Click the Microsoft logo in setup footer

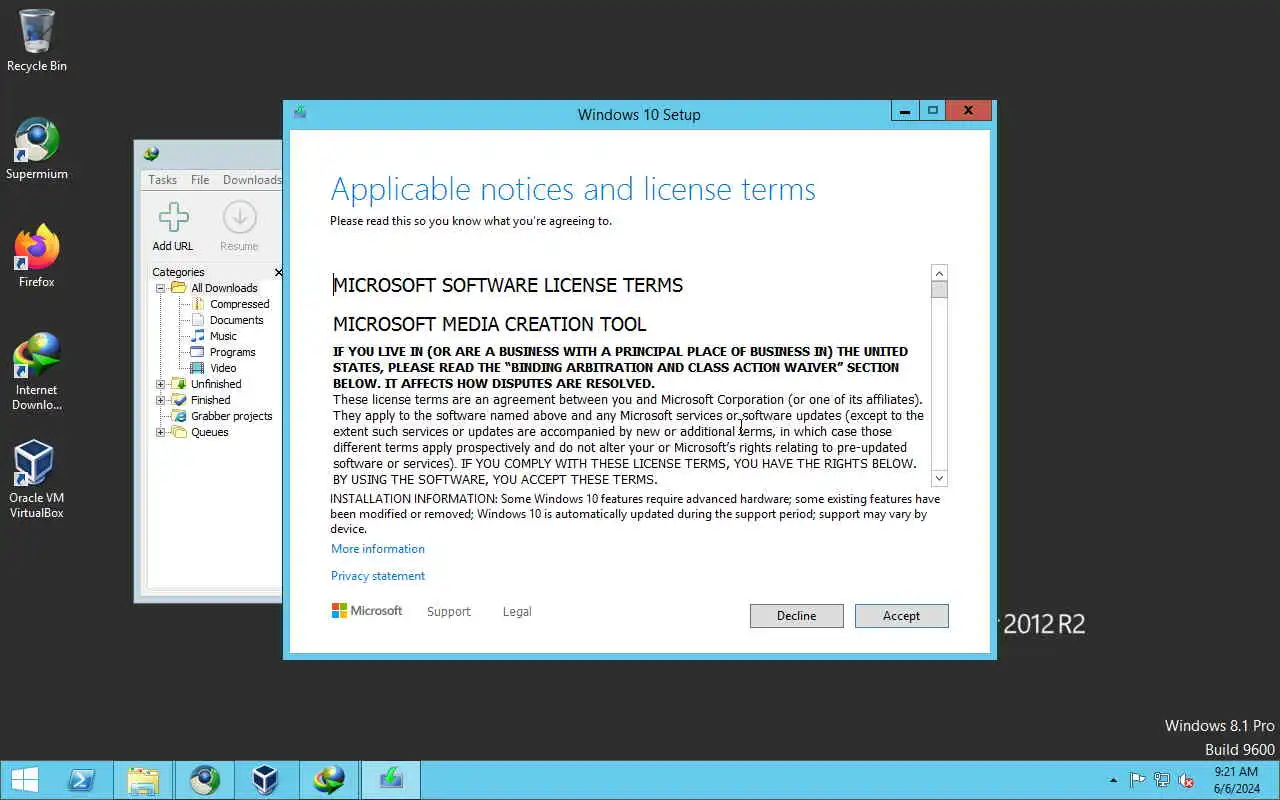pos(367,610)
